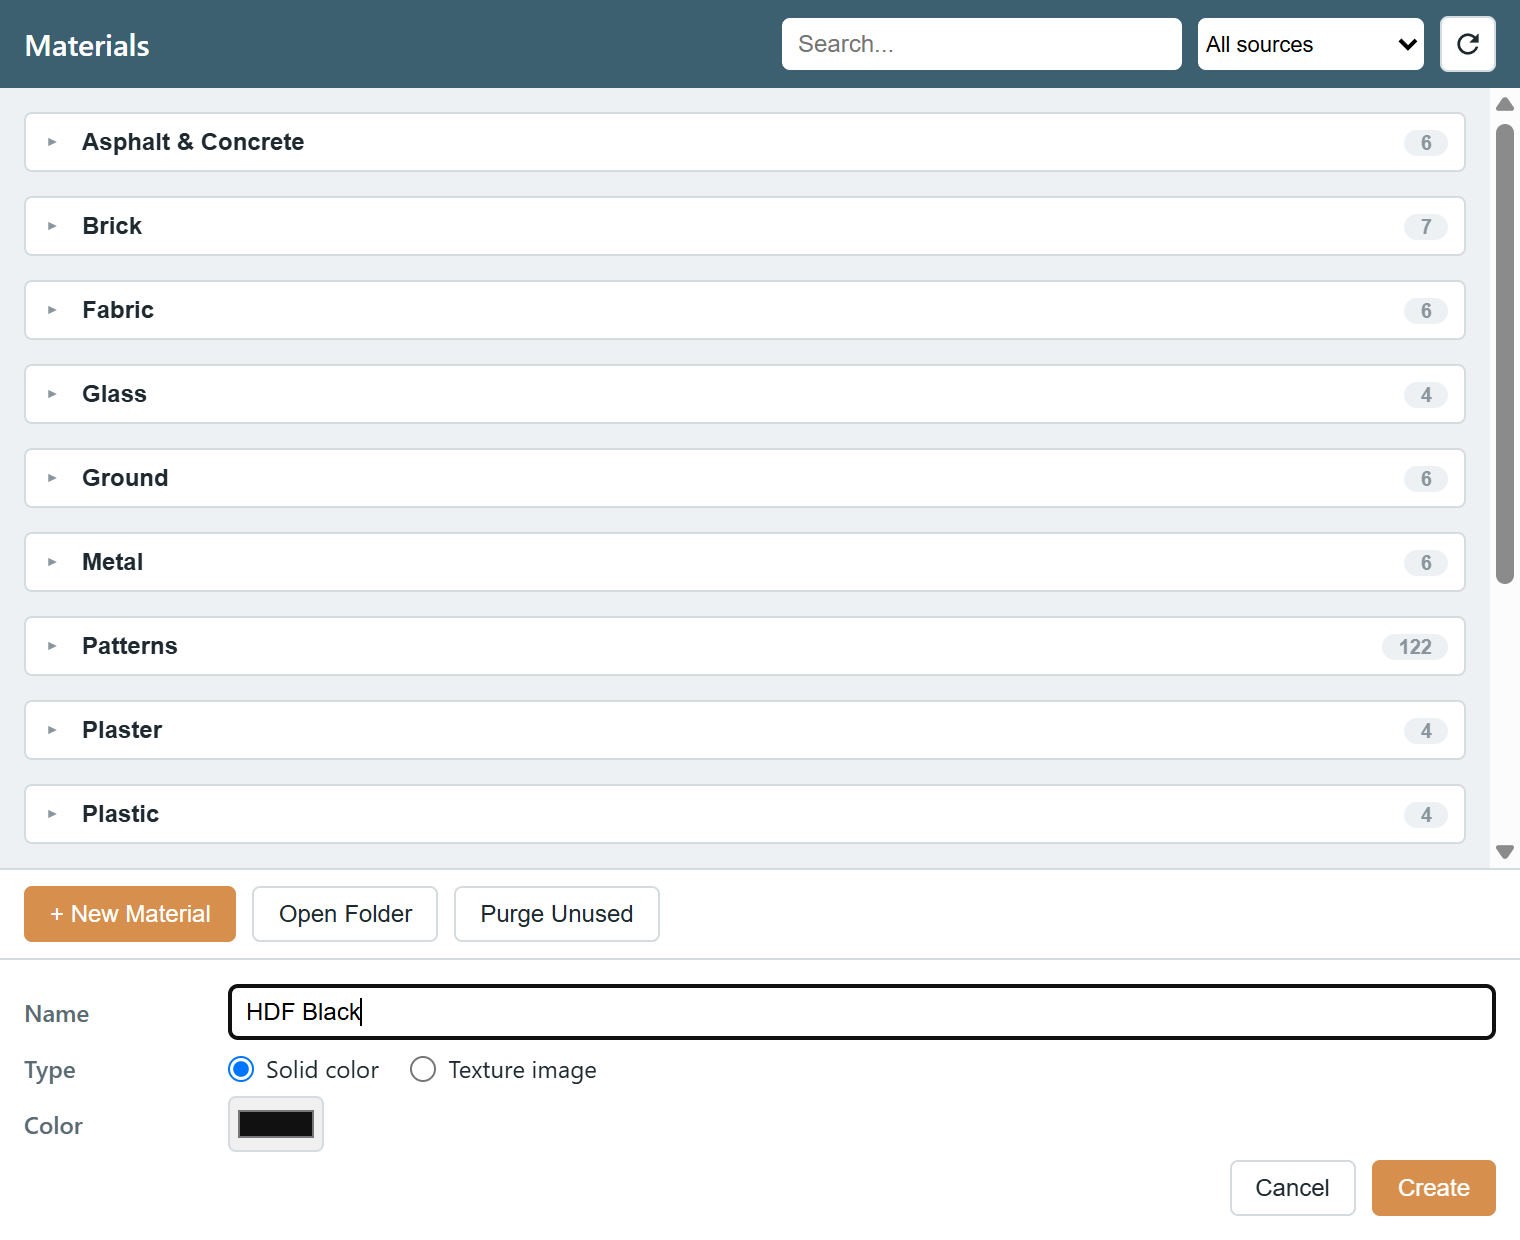Viewport: 1520px width, 1240px height.
Task: Click the refresh icon button
Action: pyautogui.click(x=1467, y=44)
